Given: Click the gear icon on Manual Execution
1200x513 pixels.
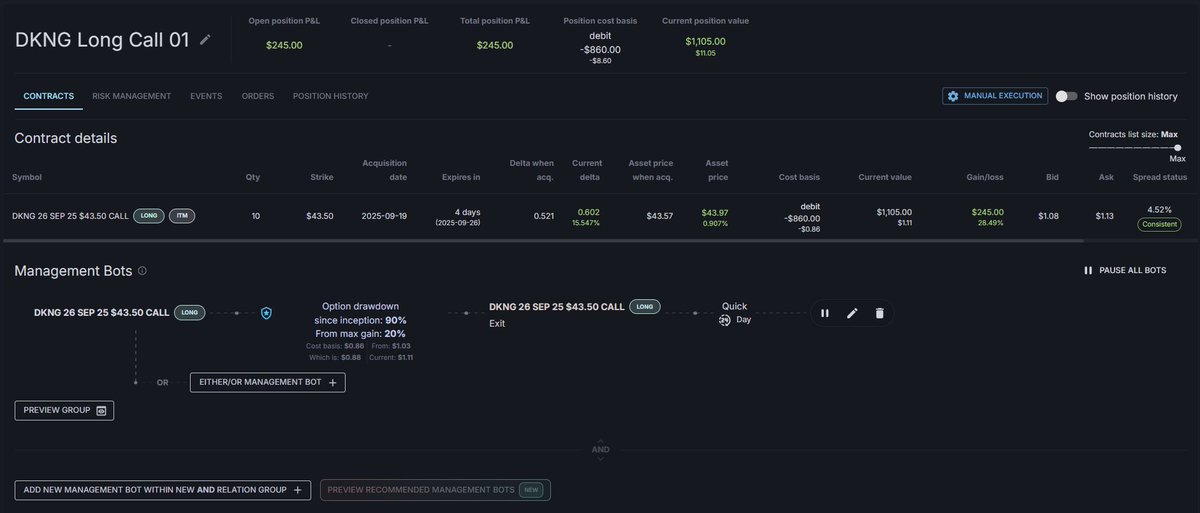Looking at the screenshot, I should click(x=953, y=96).
